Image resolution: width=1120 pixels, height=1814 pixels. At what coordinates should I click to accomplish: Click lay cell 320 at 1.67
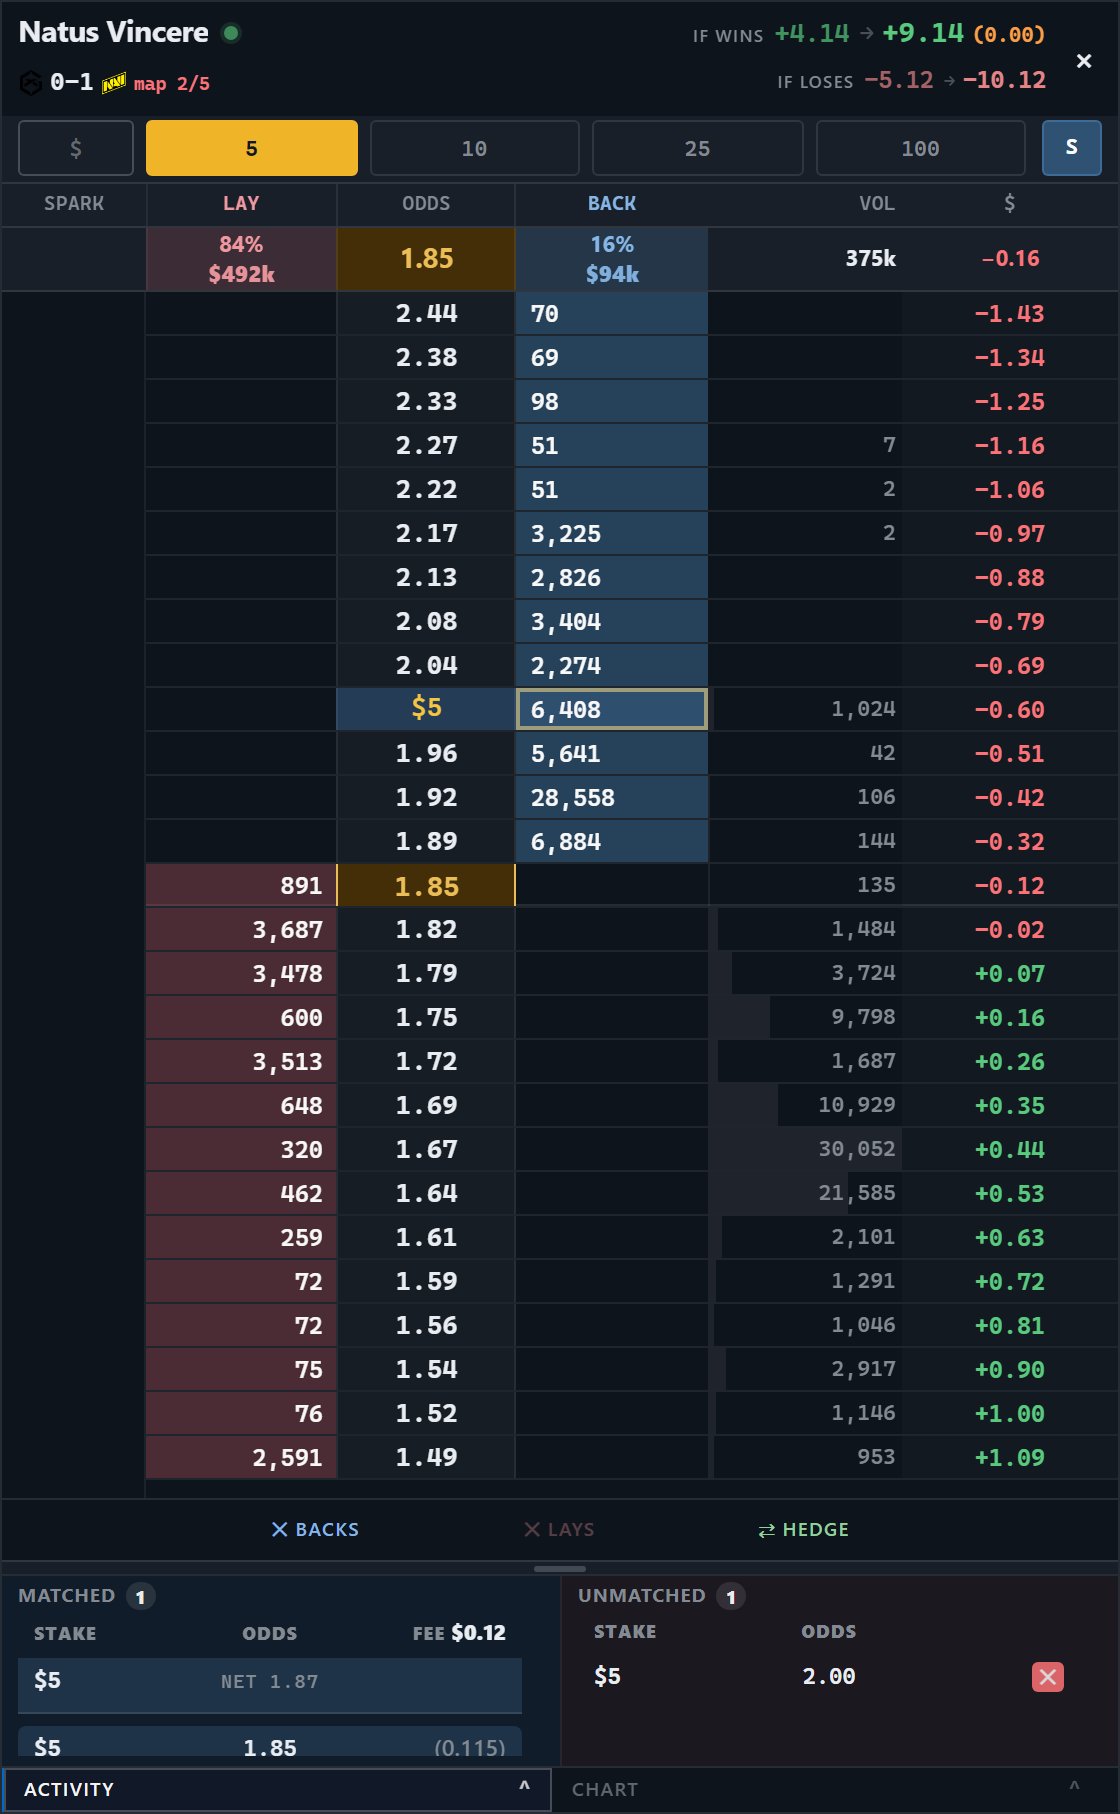coord(241,1150)
